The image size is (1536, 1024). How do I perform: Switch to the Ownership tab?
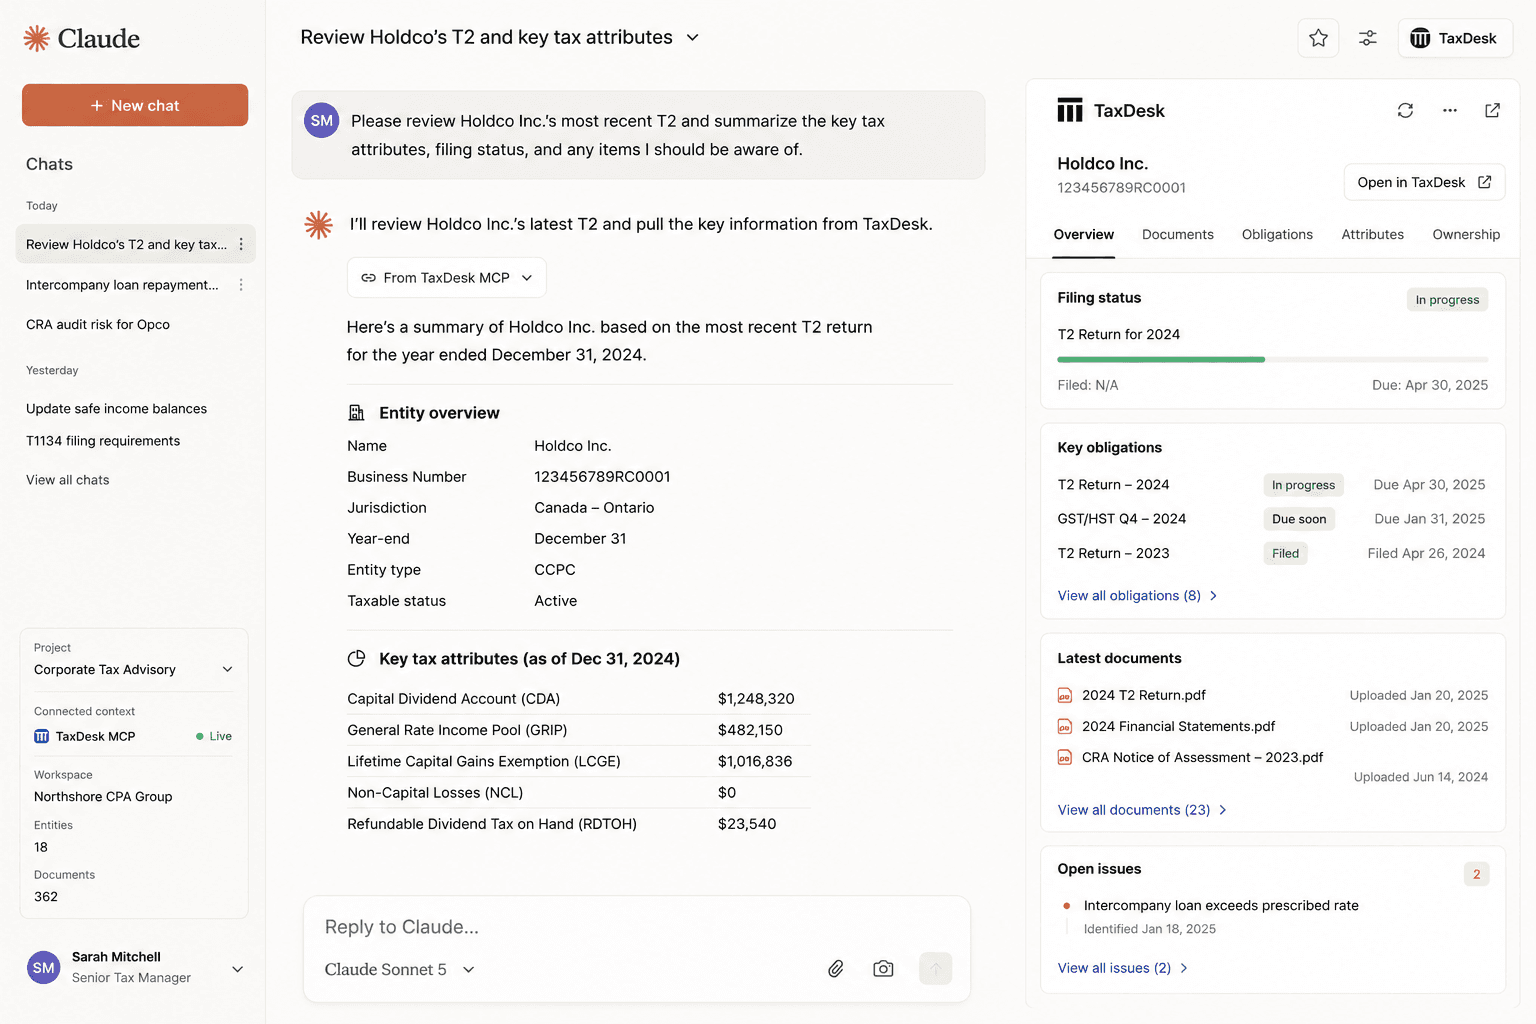pos(1466,235)
